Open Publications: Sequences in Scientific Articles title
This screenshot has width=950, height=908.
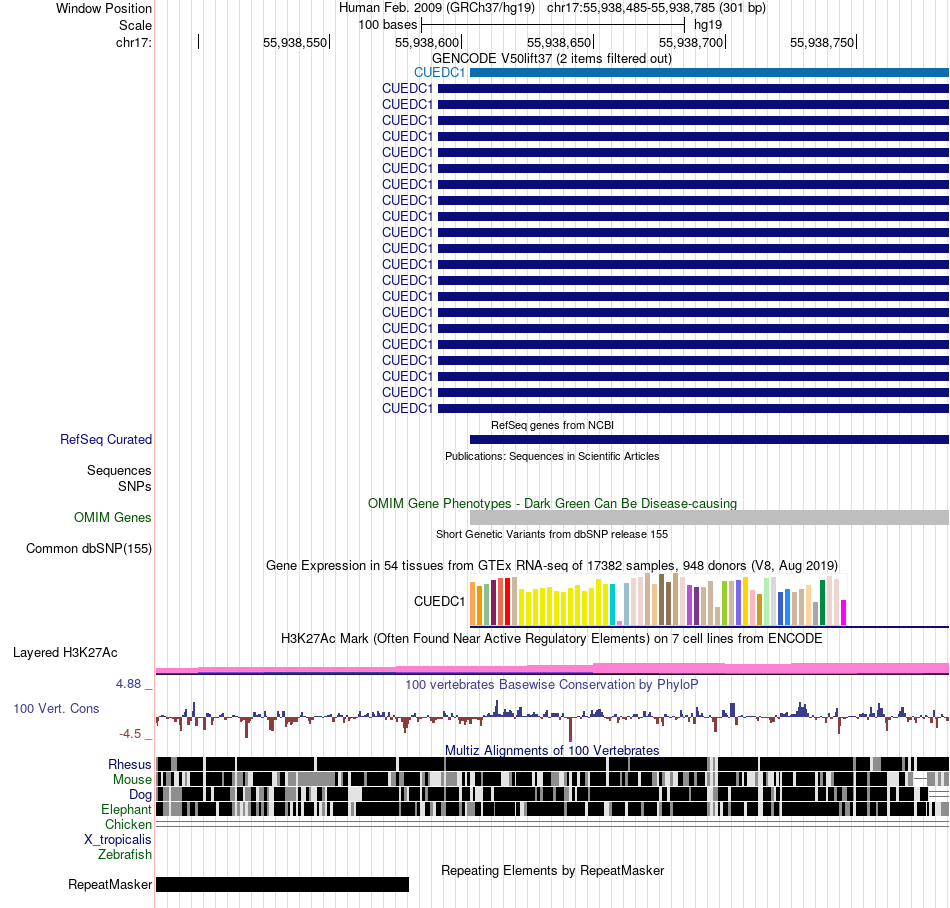(552, 456)
